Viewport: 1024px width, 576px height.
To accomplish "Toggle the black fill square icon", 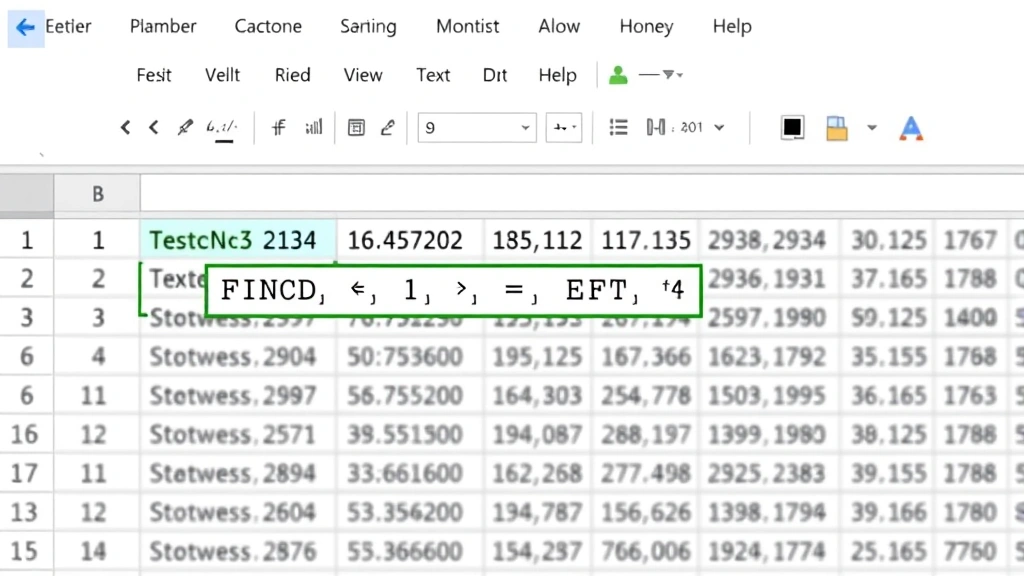I will (x=793, y=127).
